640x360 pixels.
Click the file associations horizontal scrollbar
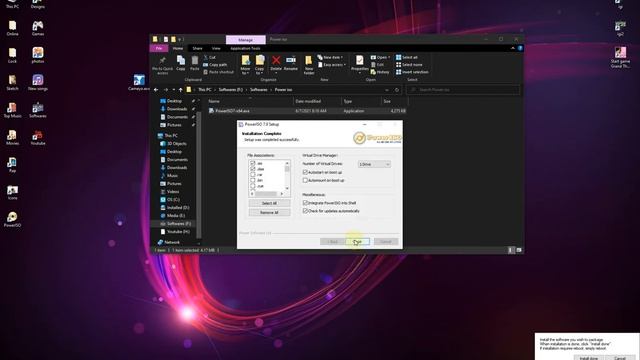coord(267,194)
